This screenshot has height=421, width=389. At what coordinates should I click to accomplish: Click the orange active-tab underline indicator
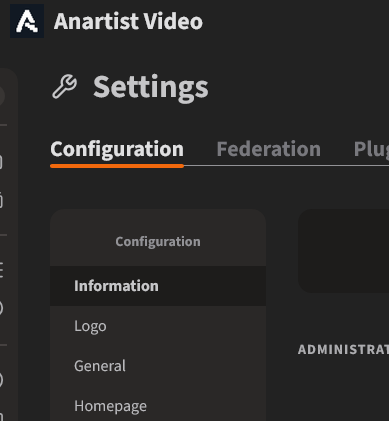point(117,166)
